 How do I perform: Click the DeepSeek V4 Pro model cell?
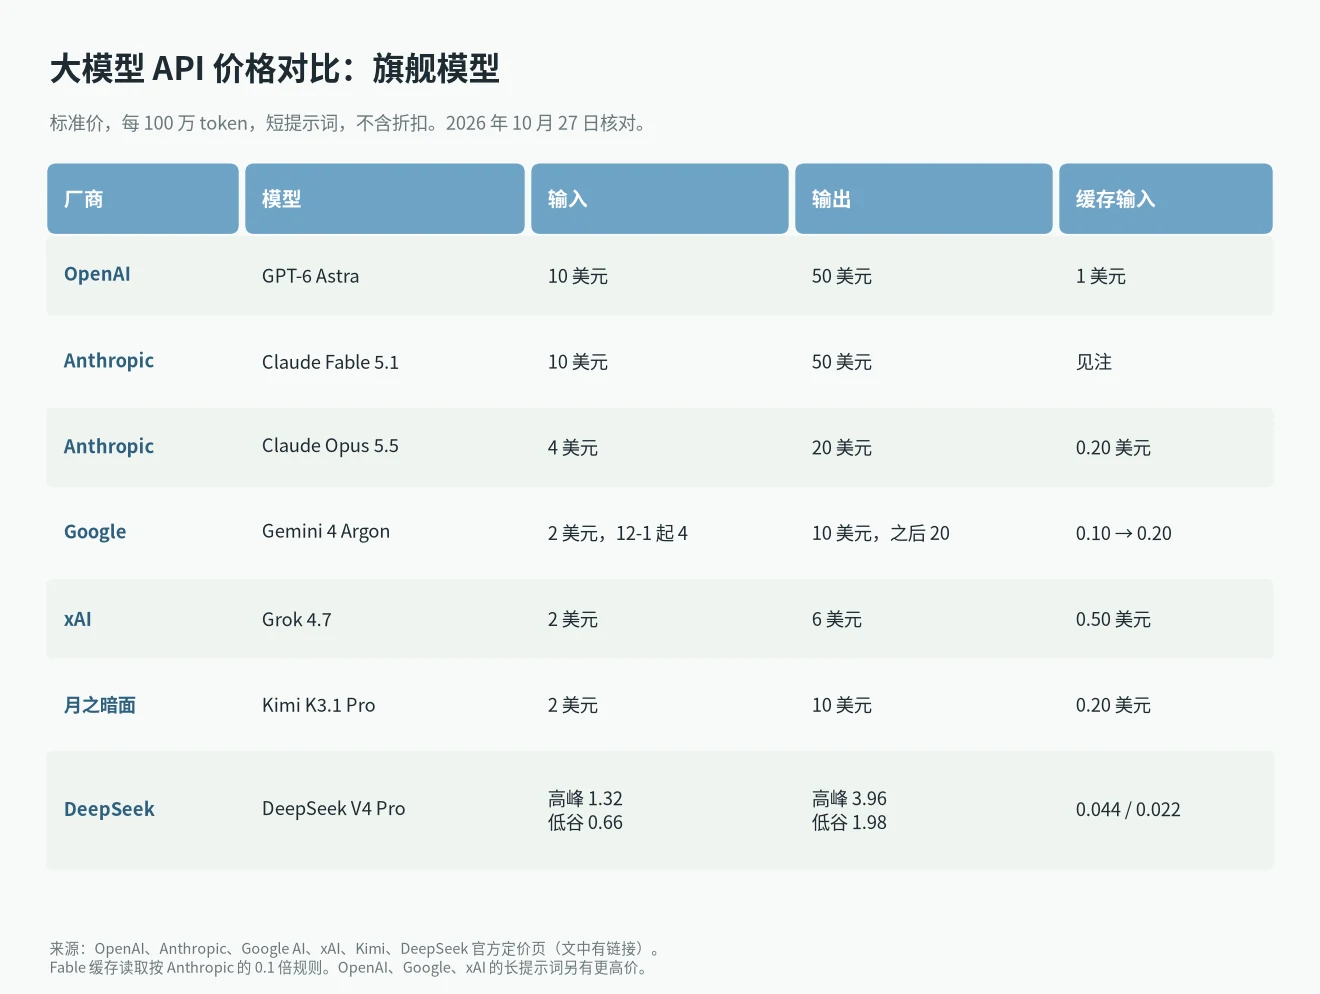[x=333, y=809]
